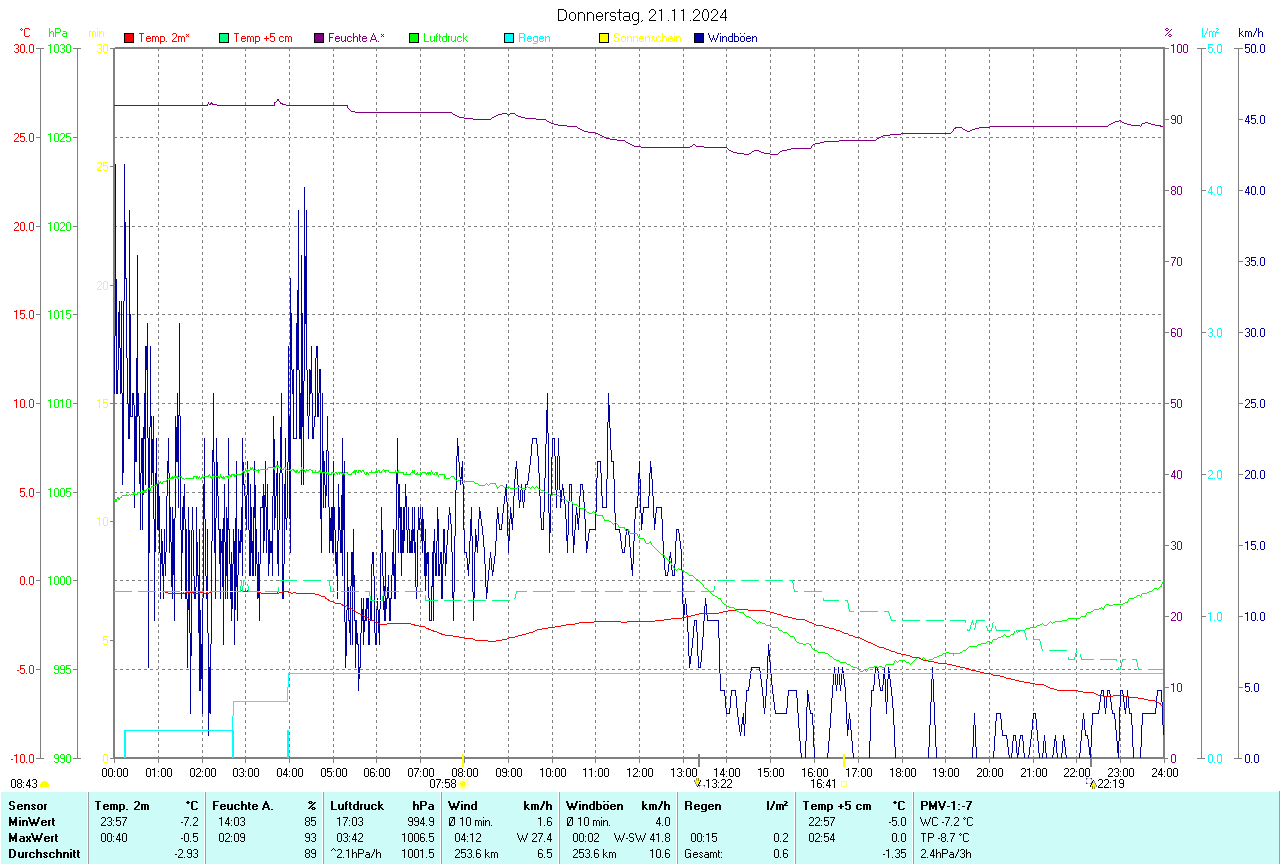Click the sun icon beside 08:43

pos(44,784)
